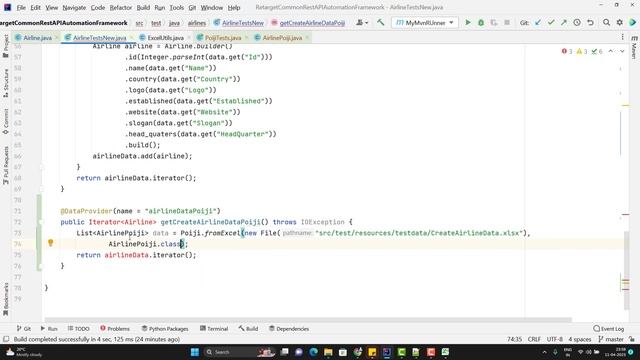Click the stop run square icon
Image resolution: width=640 pixels, height=360 pixels.
(x=507, y=23)
